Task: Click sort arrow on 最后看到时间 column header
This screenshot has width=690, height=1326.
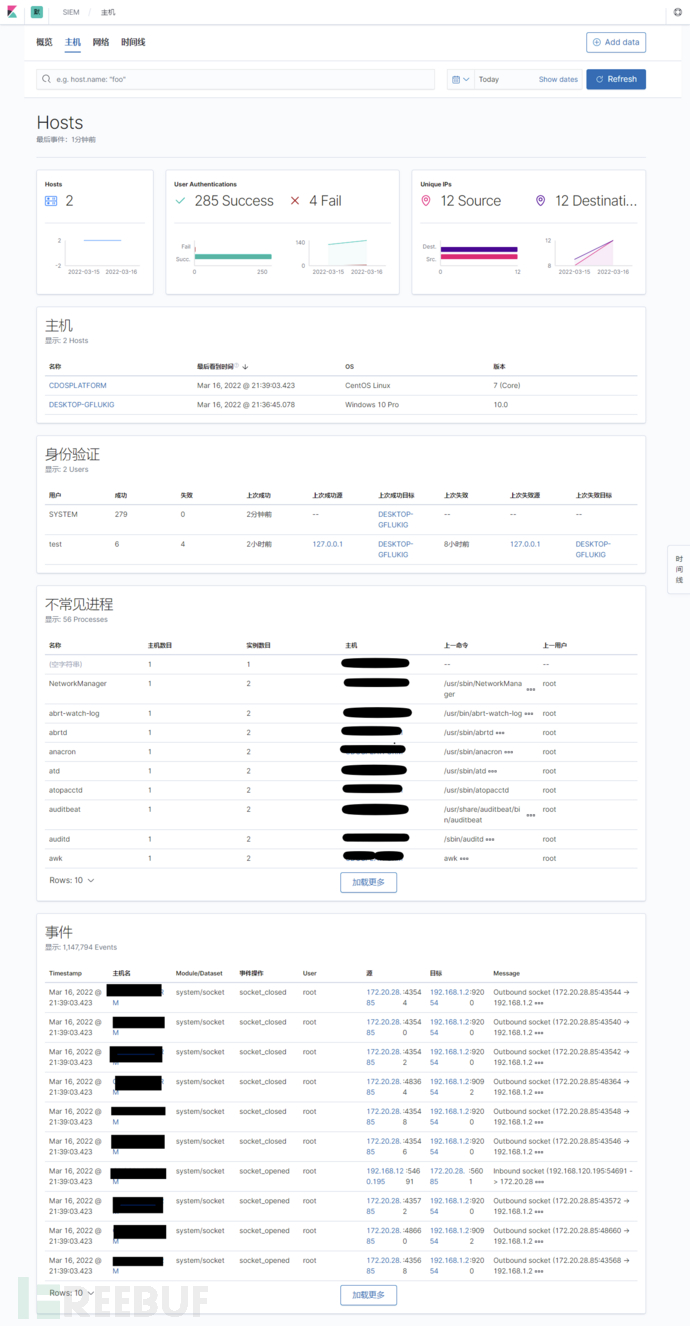Action: 246,367
